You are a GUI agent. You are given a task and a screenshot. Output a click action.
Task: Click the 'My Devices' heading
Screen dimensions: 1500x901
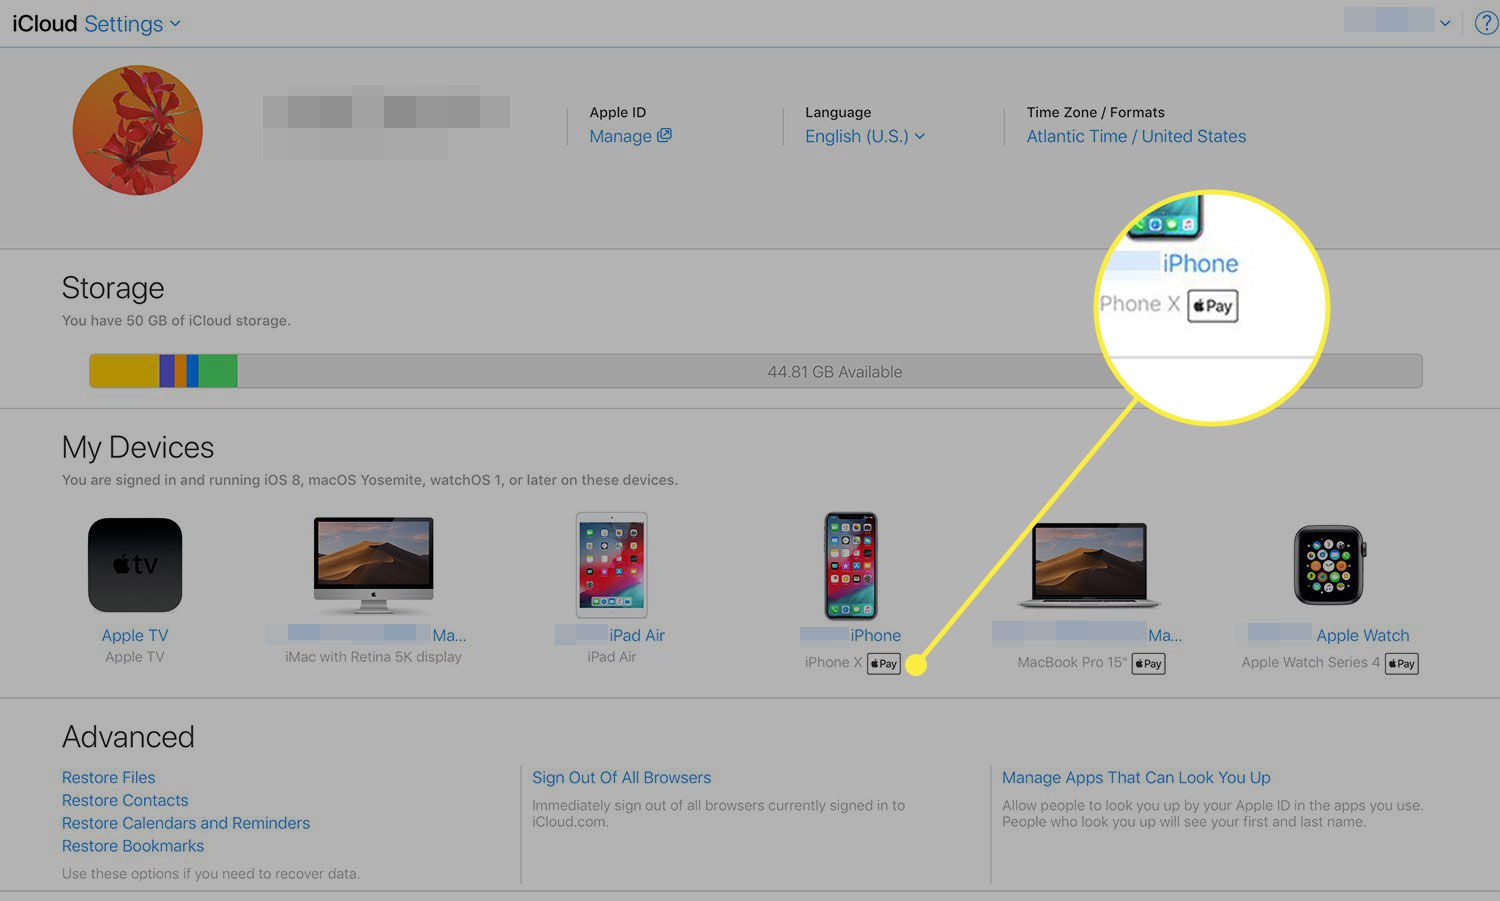pyautogui.click(x=138, y=447)
